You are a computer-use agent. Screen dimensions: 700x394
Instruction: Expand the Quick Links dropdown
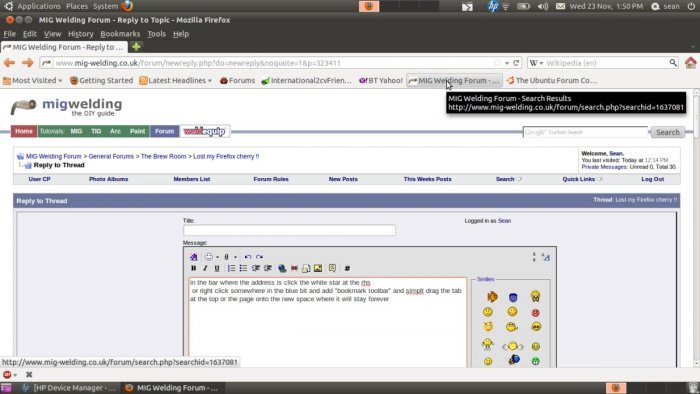(x=600, y=179)
